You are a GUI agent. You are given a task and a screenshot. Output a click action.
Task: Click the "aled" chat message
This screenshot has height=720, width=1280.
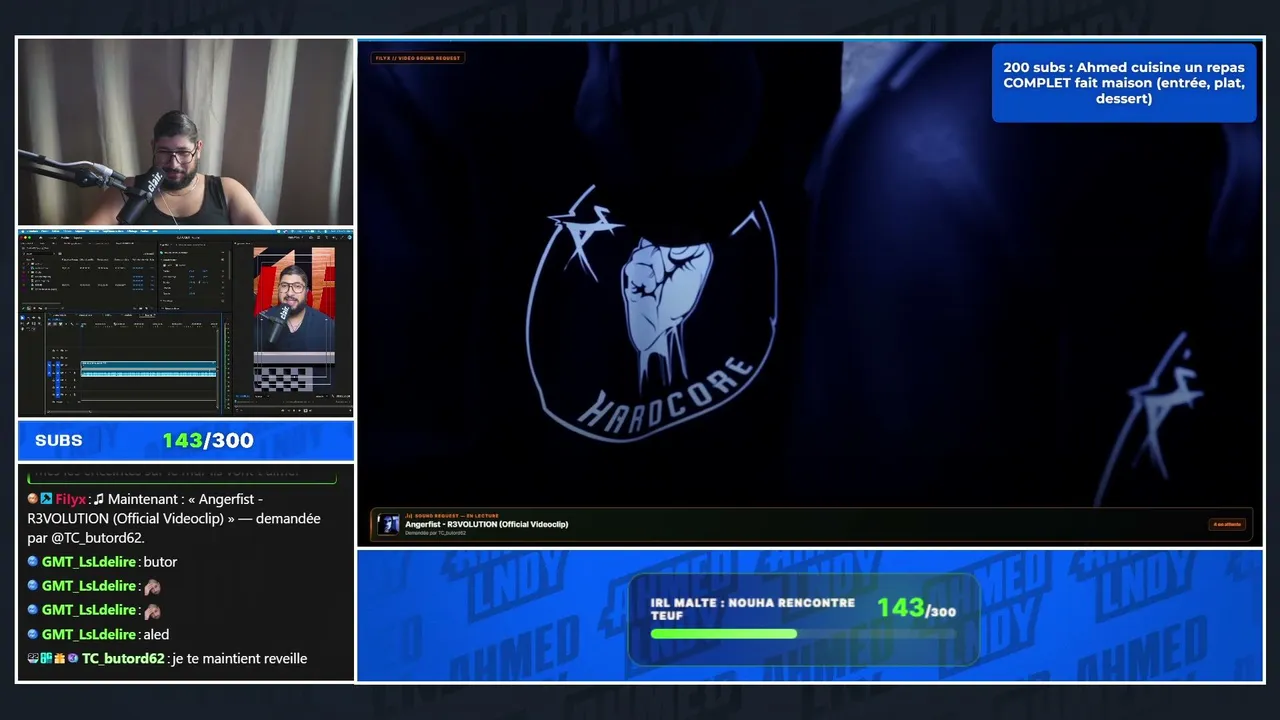pyautogui.click(x=156, y=634)
